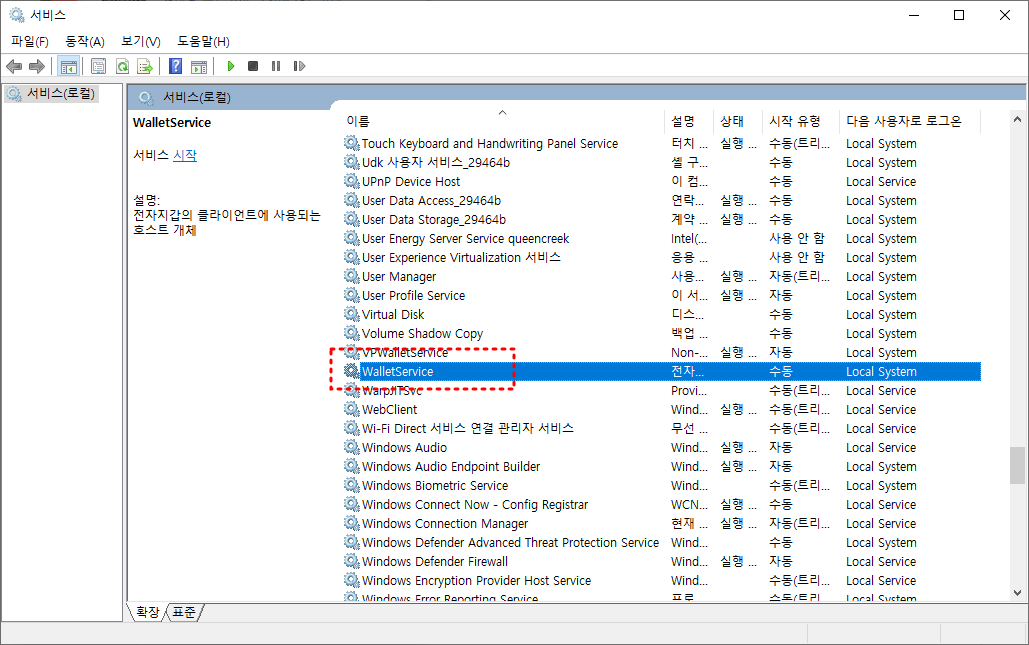Click the forward navigation arrow
The image size is (1029, 645).
(38, 66)
